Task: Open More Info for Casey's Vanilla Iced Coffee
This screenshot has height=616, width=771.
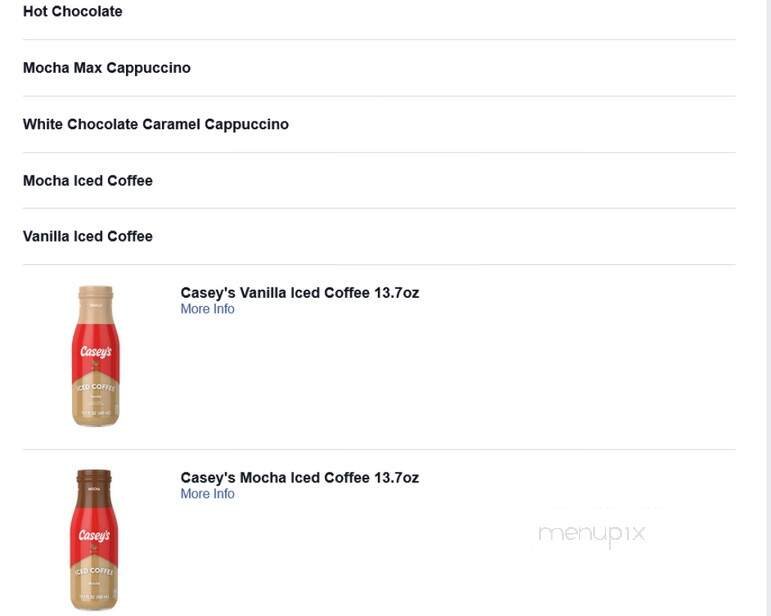Action: 207,309
